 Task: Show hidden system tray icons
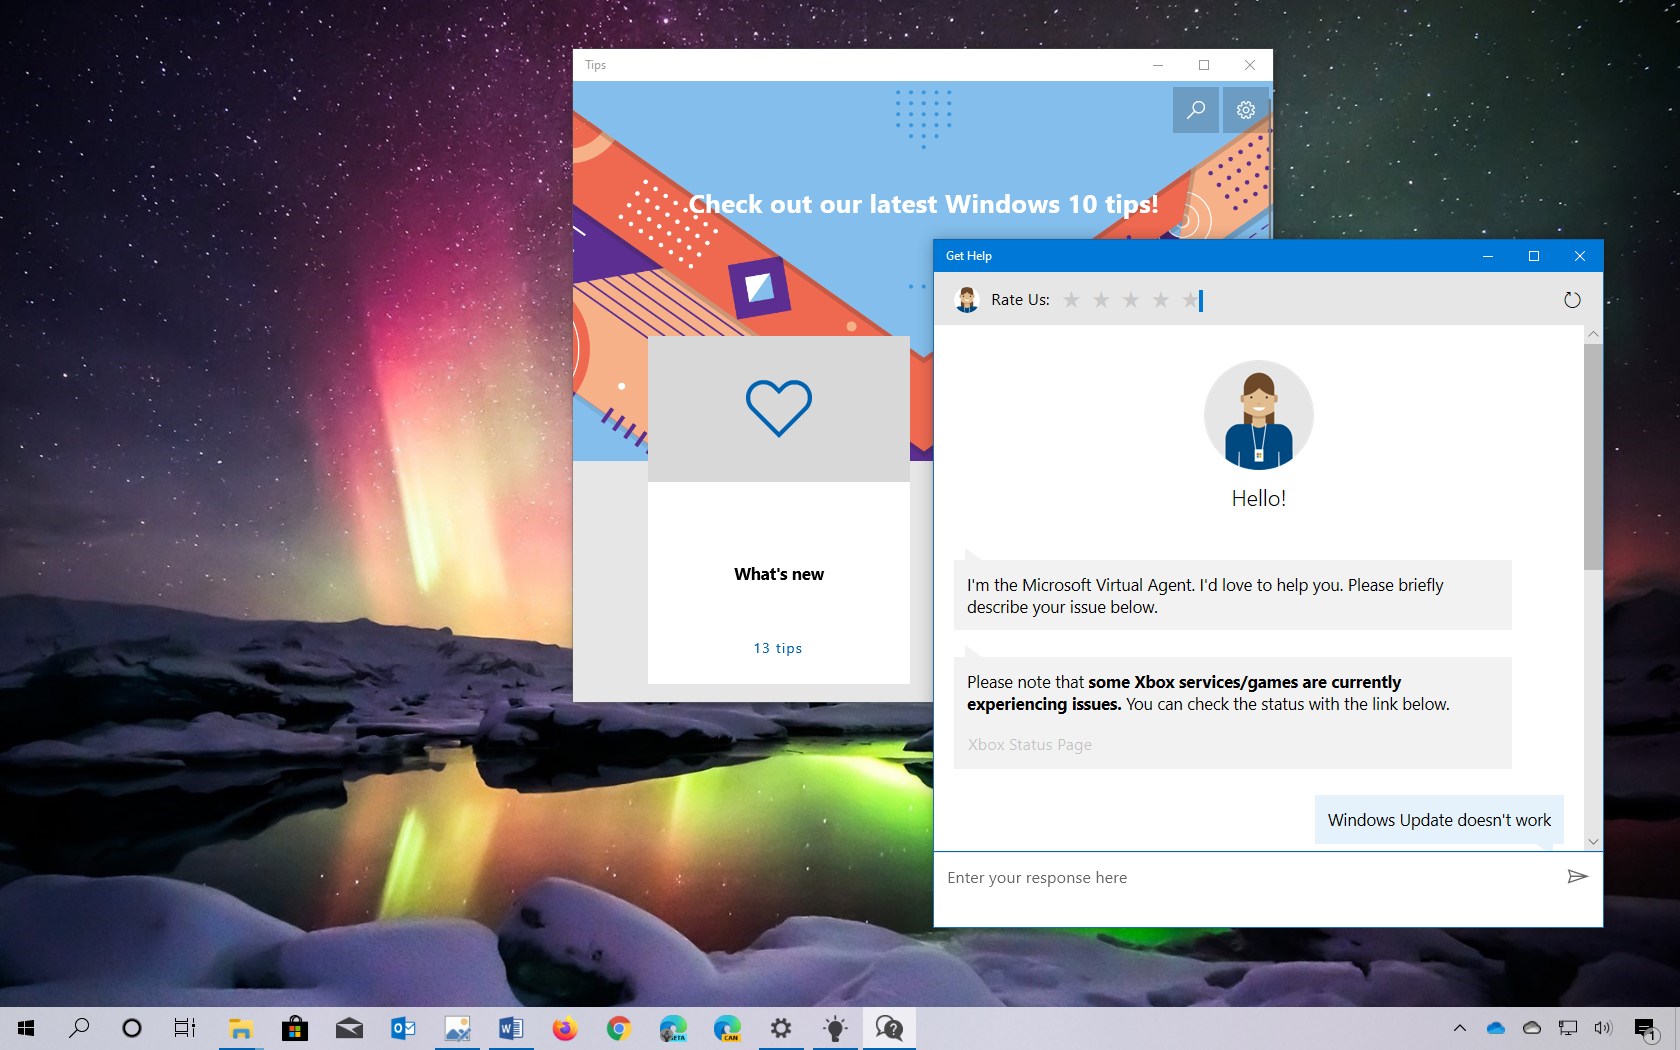pos(1460,1028)
